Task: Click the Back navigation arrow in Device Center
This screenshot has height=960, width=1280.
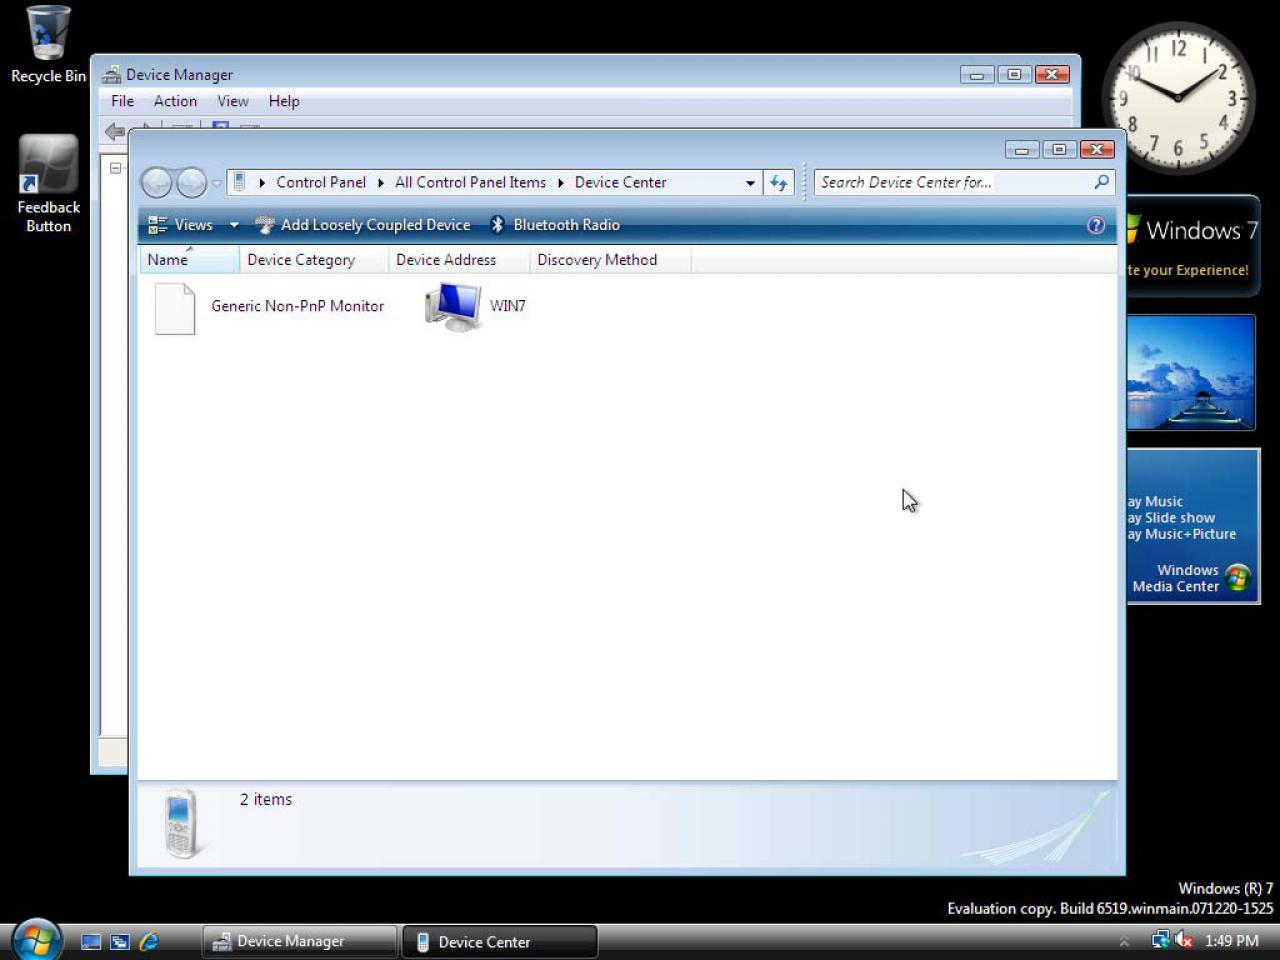Action: click(x=156, y=183)
